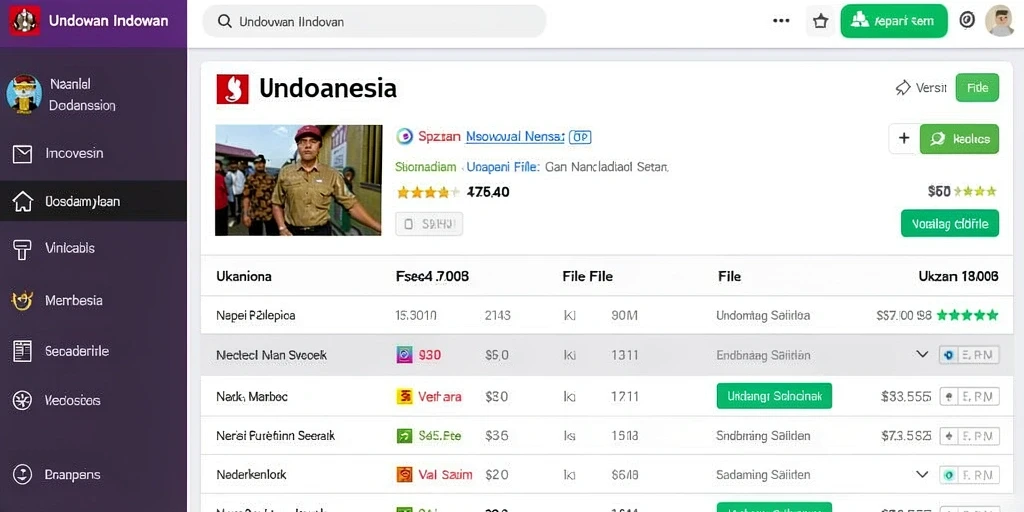The width and height of the screenshot is (1024, 512).
Task: Click the Bnanpens circular icon
Action: click(22, 474)
